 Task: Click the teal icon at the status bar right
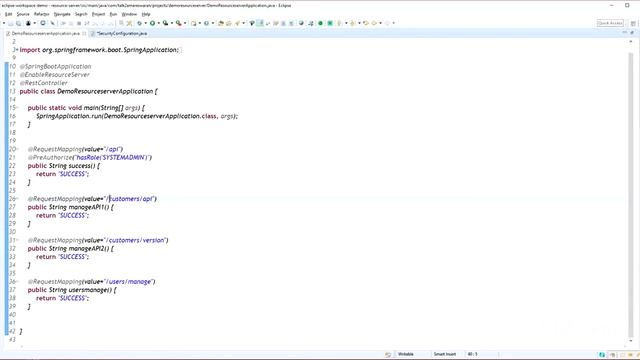pyautogui.click(x=602, y=355)
